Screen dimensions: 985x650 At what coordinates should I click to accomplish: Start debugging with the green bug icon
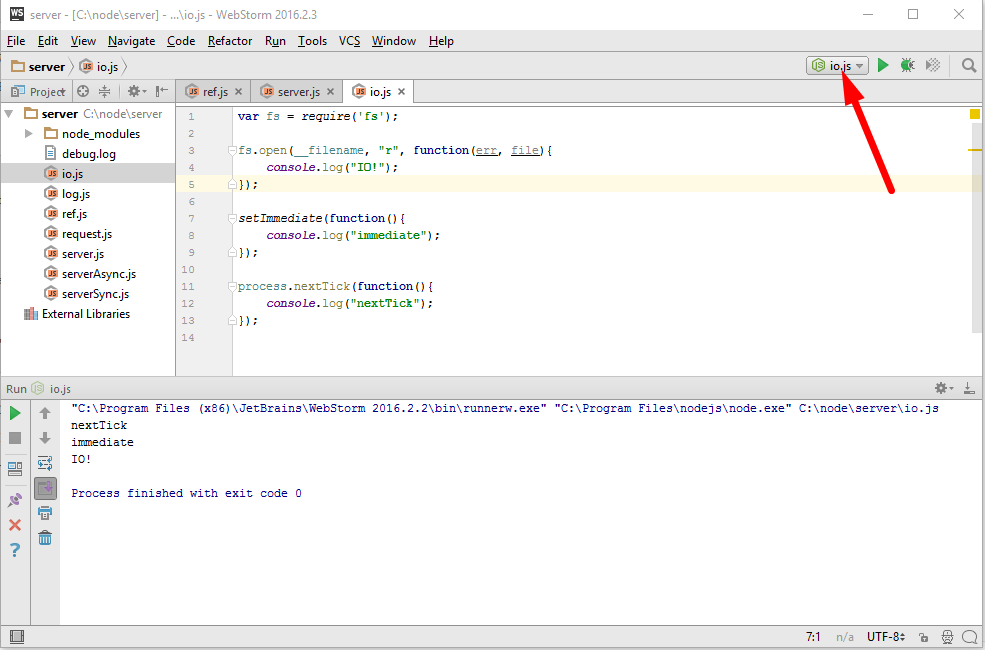[907, 65]
